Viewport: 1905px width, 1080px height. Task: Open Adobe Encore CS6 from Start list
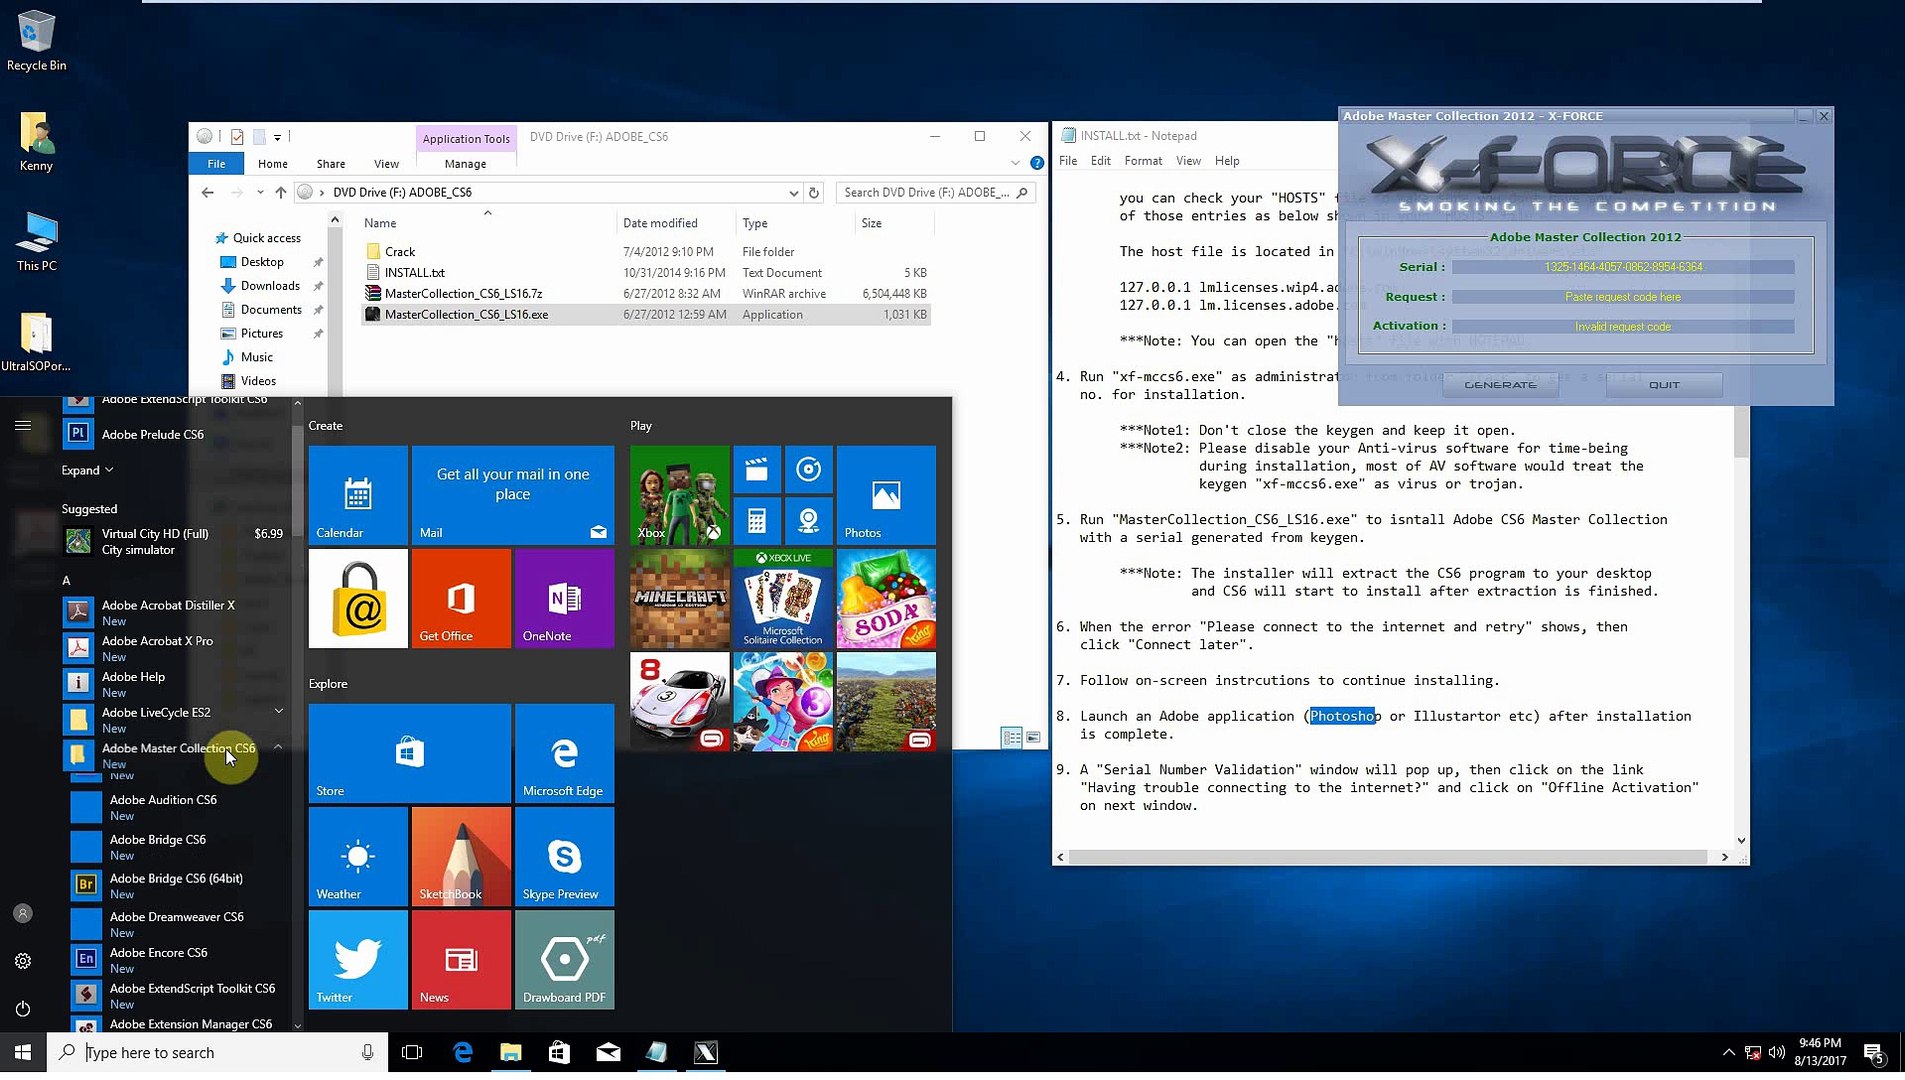(86, 959)
